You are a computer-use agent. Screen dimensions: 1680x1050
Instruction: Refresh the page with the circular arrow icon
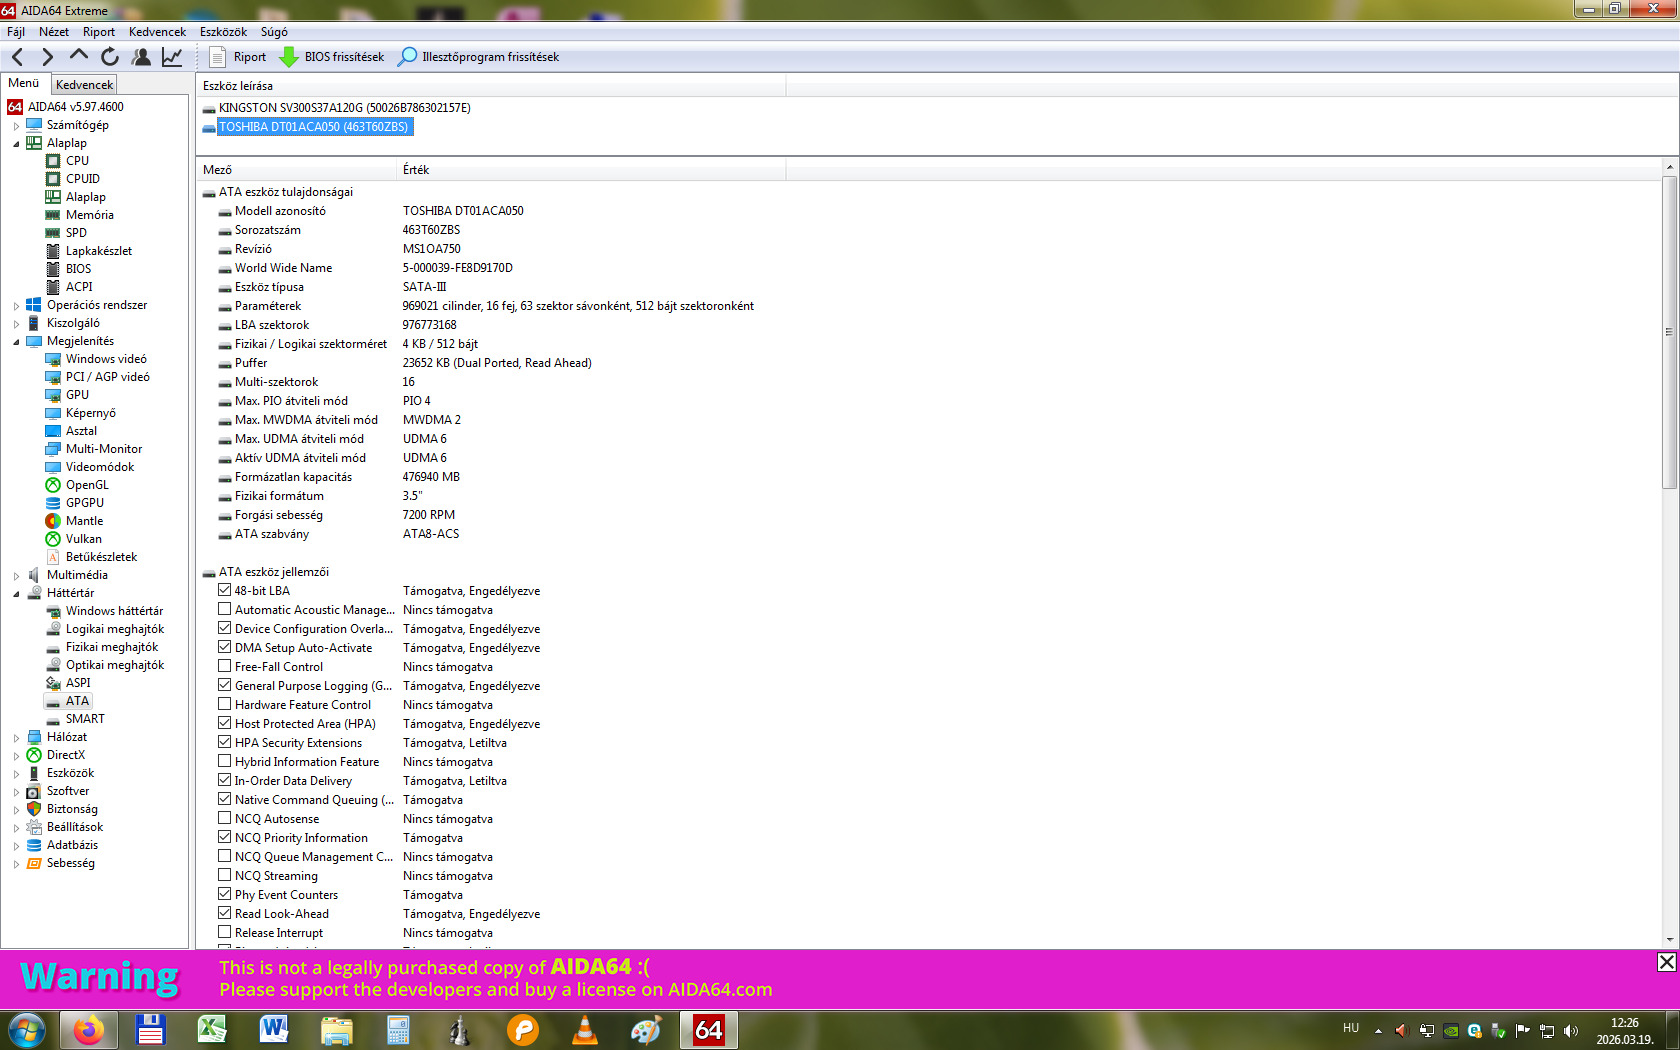110,57
